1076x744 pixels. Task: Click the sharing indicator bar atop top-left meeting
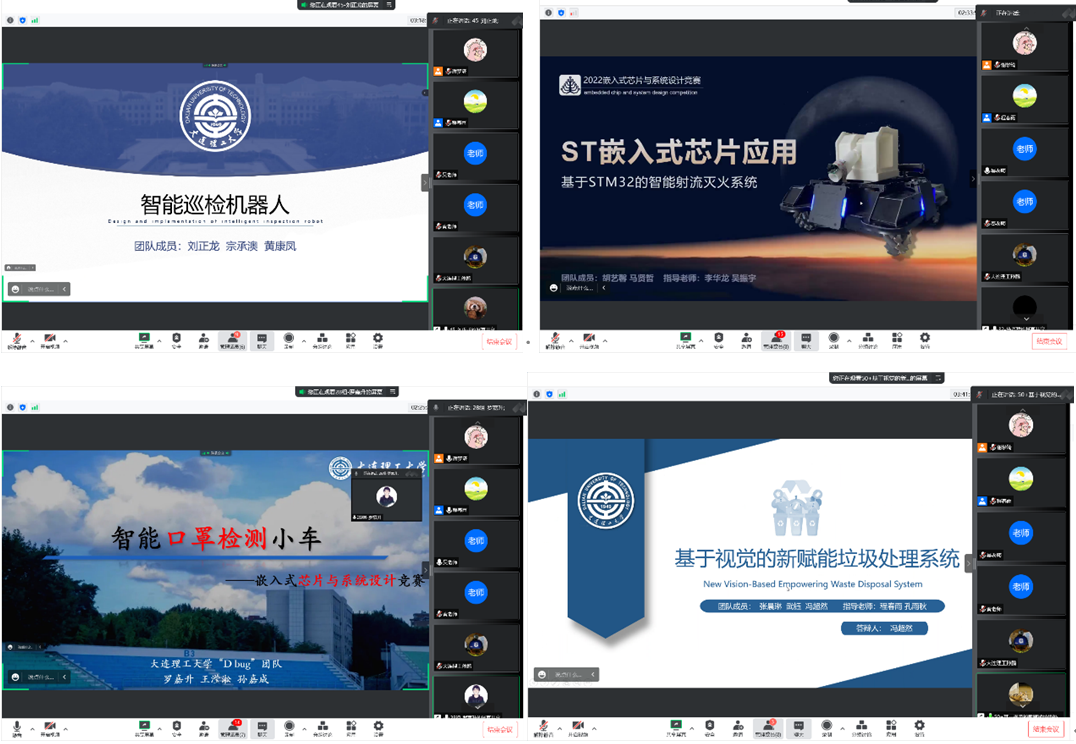point(346,5)
